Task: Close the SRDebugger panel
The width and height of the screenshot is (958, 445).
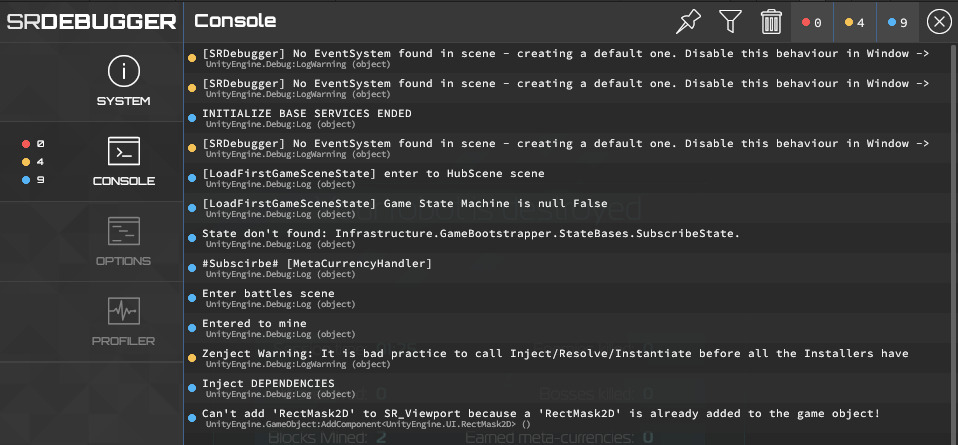Action: coord(939,22)
